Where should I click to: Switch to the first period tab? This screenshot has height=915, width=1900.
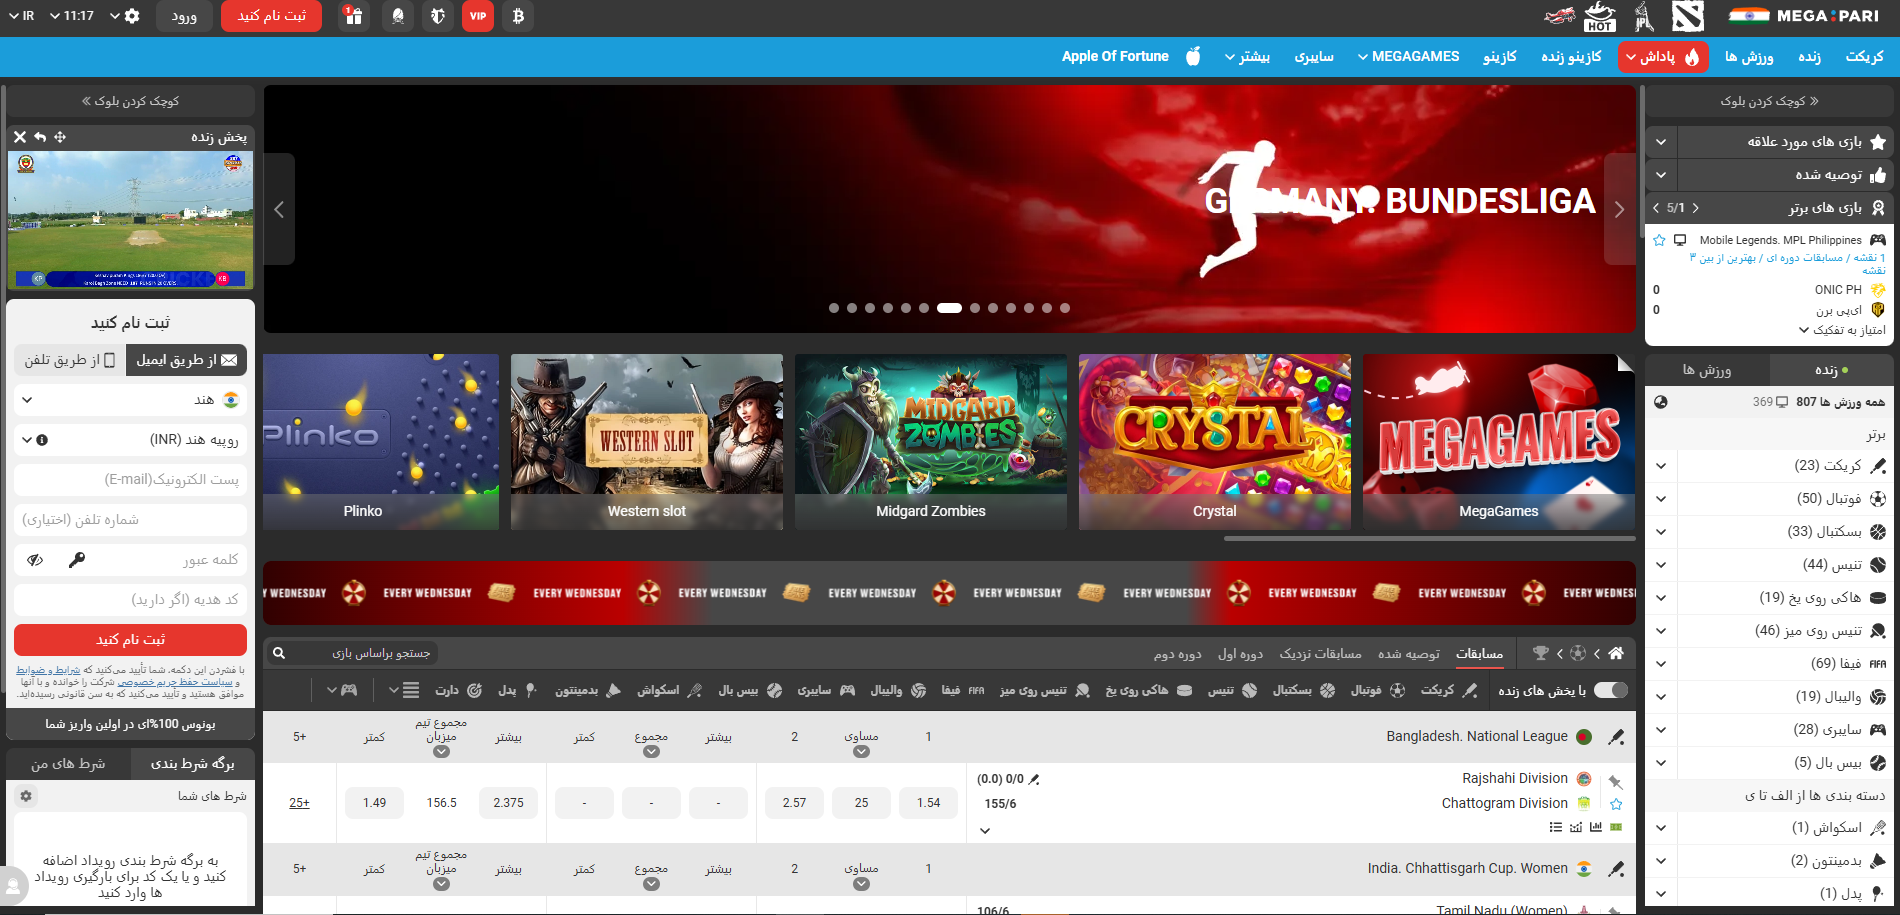pos(1240,654)
